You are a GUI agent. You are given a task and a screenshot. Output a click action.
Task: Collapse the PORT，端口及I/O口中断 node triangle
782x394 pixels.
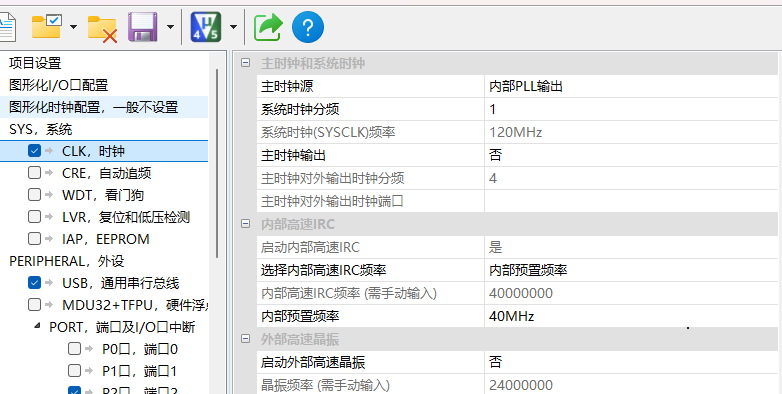click(x=37, y=326)
